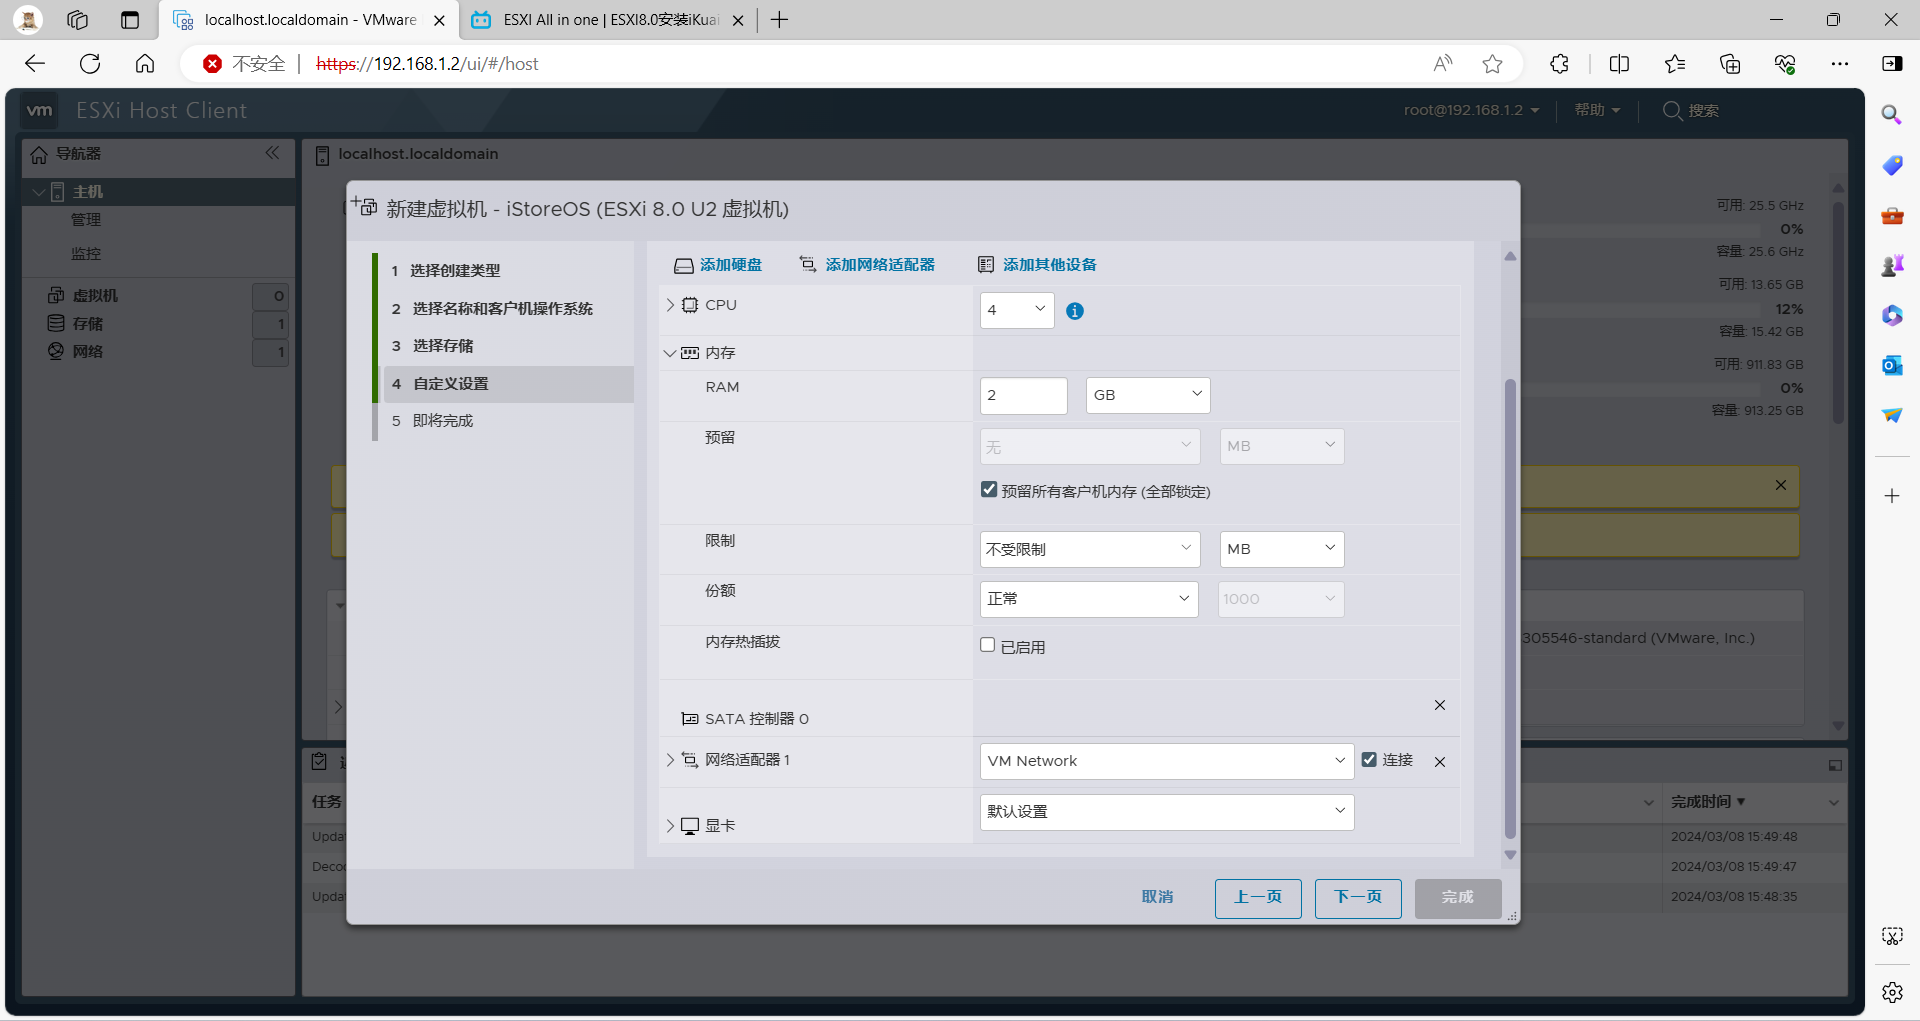Click the Add other device icon
This screenshot has height=1021, width=1920.
point(986,265)
